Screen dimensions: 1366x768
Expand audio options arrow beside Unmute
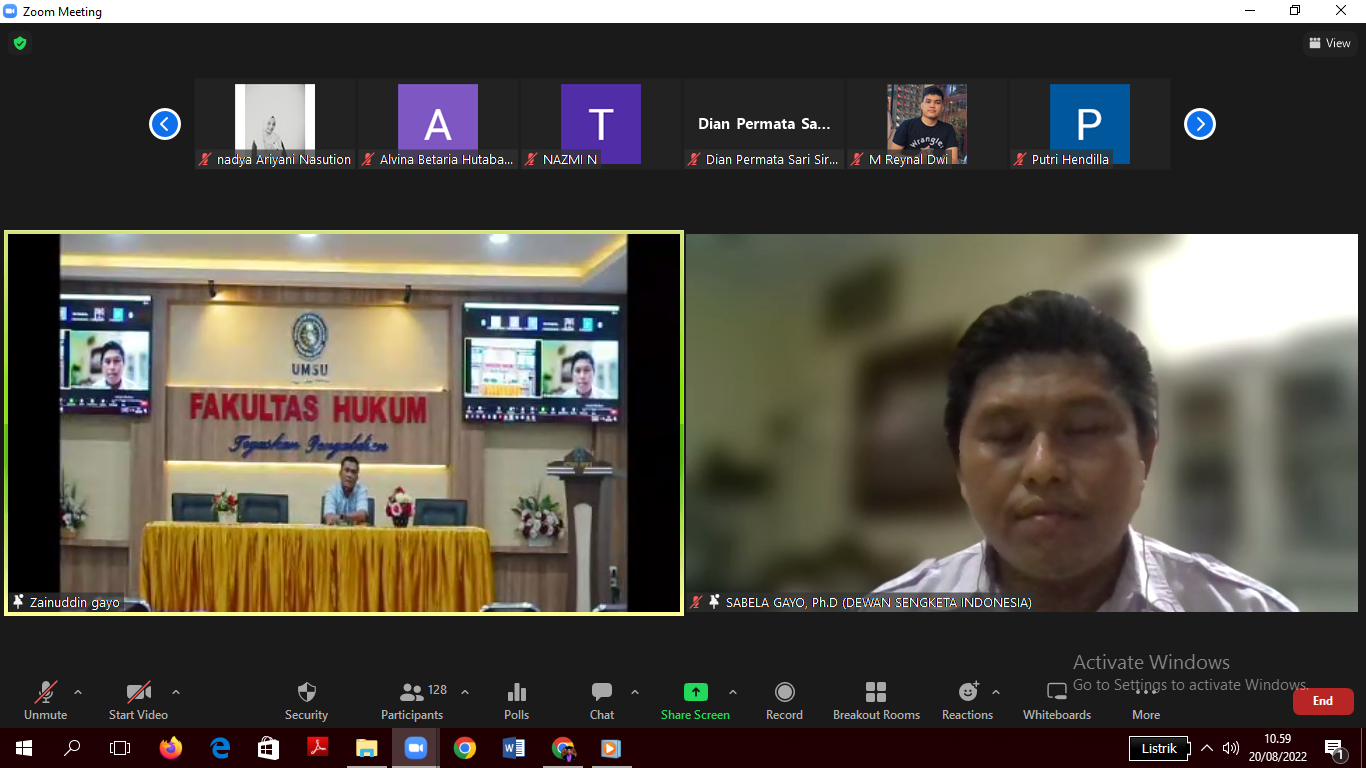coord(78,692)
